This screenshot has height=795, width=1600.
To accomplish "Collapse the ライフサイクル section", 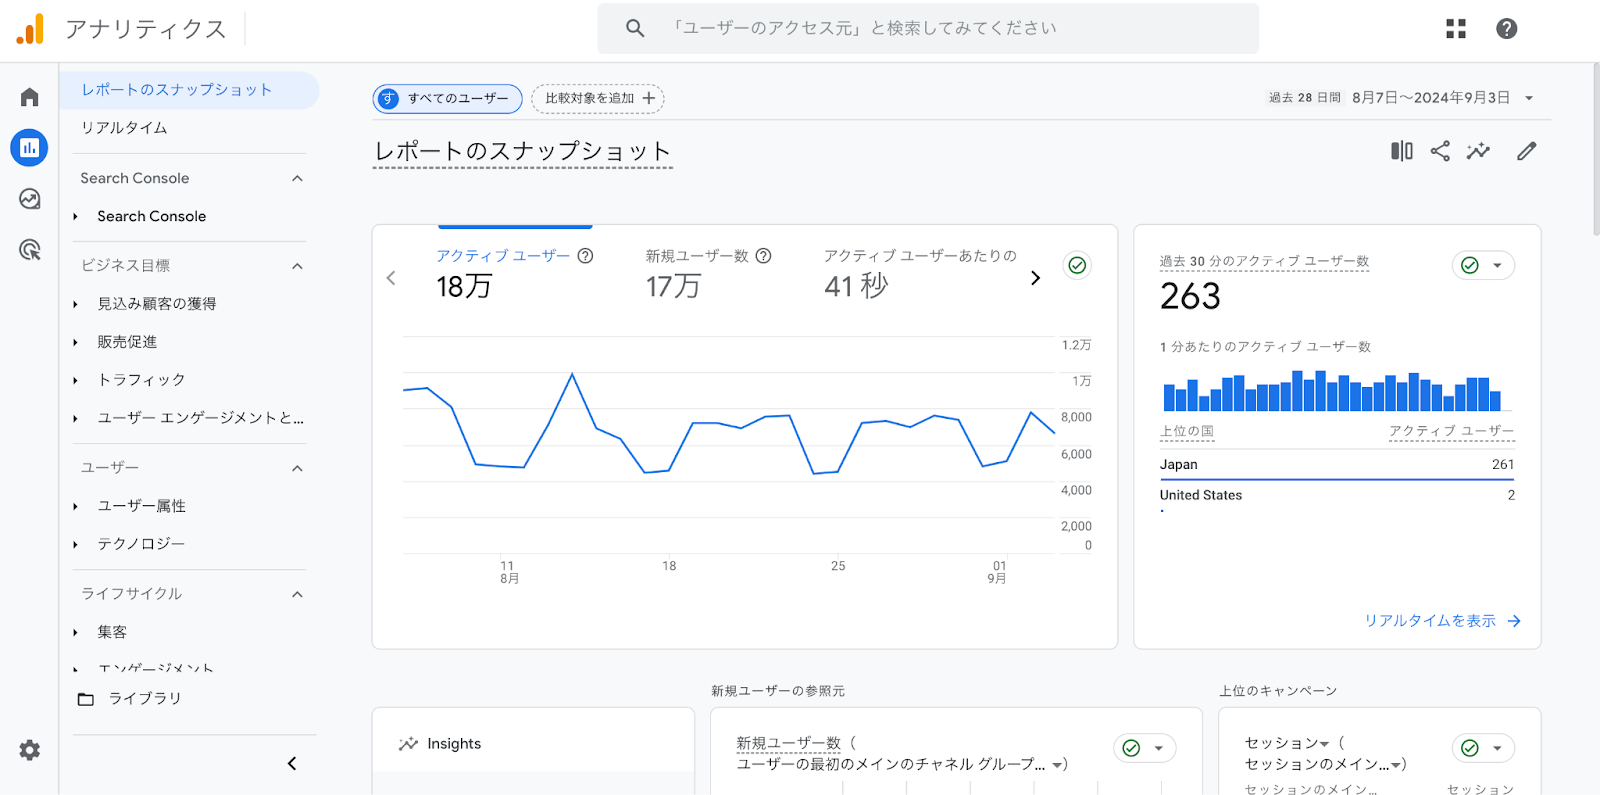I will (x=297, y=594).
